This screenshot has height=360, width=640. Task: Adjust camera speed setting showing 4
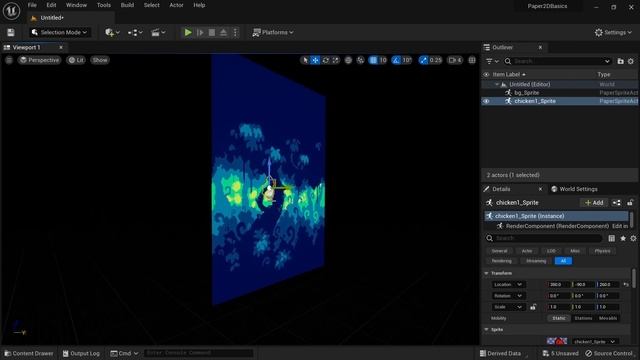point(455,60)
